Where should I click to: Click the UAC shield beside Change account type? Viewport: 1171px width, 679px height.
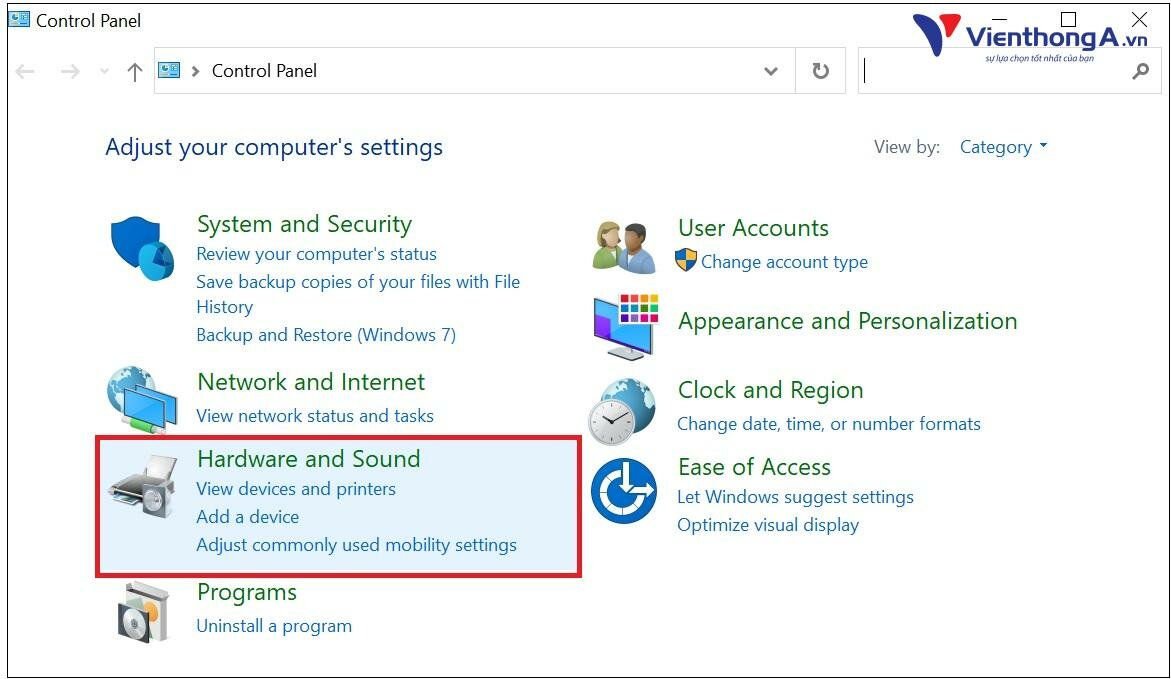[x=686, y=260]
